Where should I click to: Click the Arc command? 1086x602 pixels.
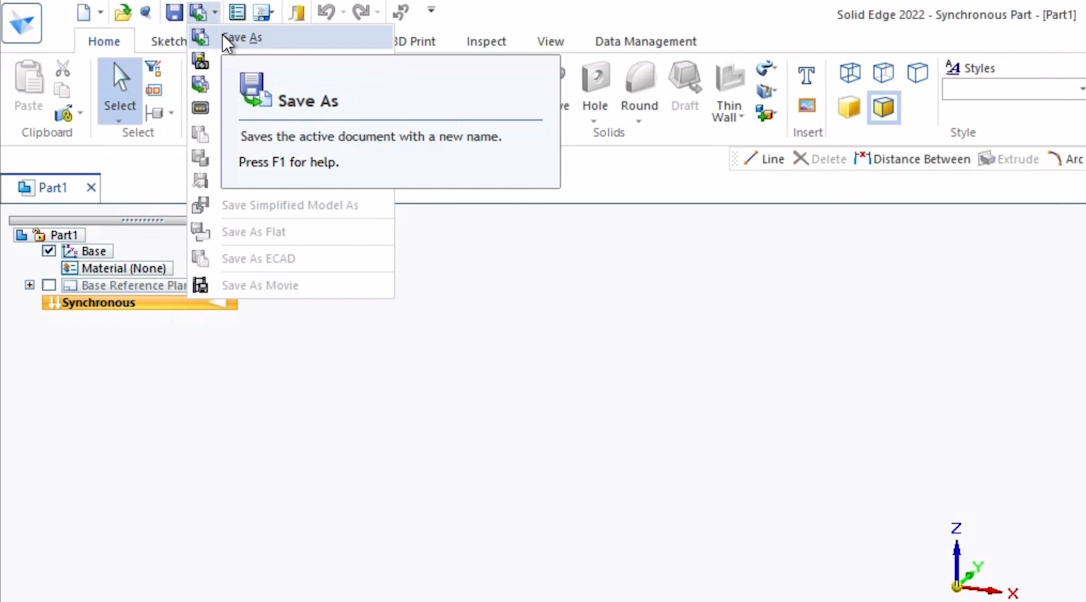tap(1065, 159)
